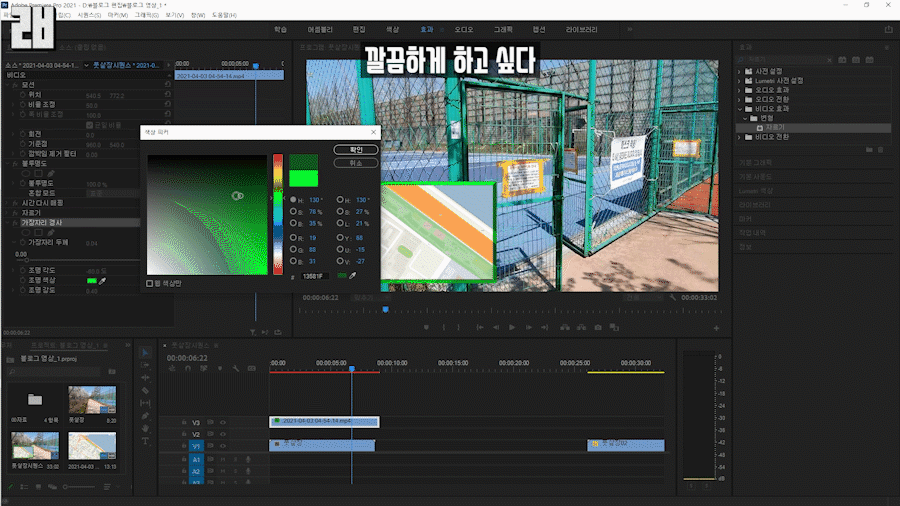The width and height of the screenshot is (900, 506).
Task: Click the eyedropper next to hex field
Action: 353,276
